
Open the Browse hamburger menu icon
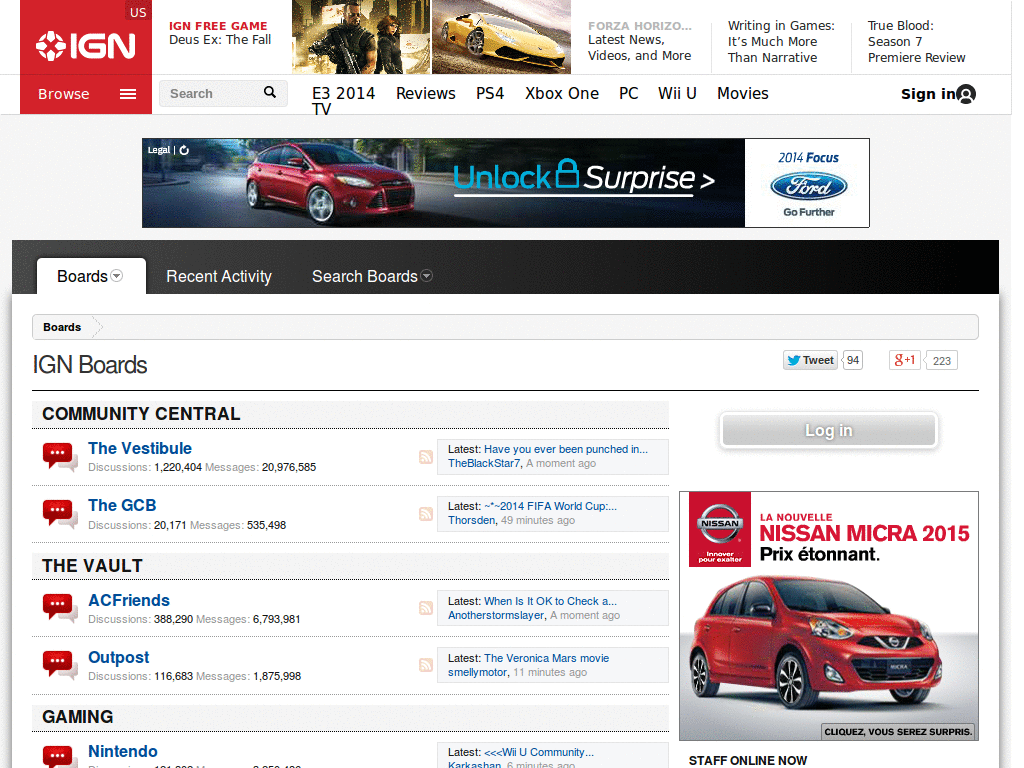[x=128, y=94]
